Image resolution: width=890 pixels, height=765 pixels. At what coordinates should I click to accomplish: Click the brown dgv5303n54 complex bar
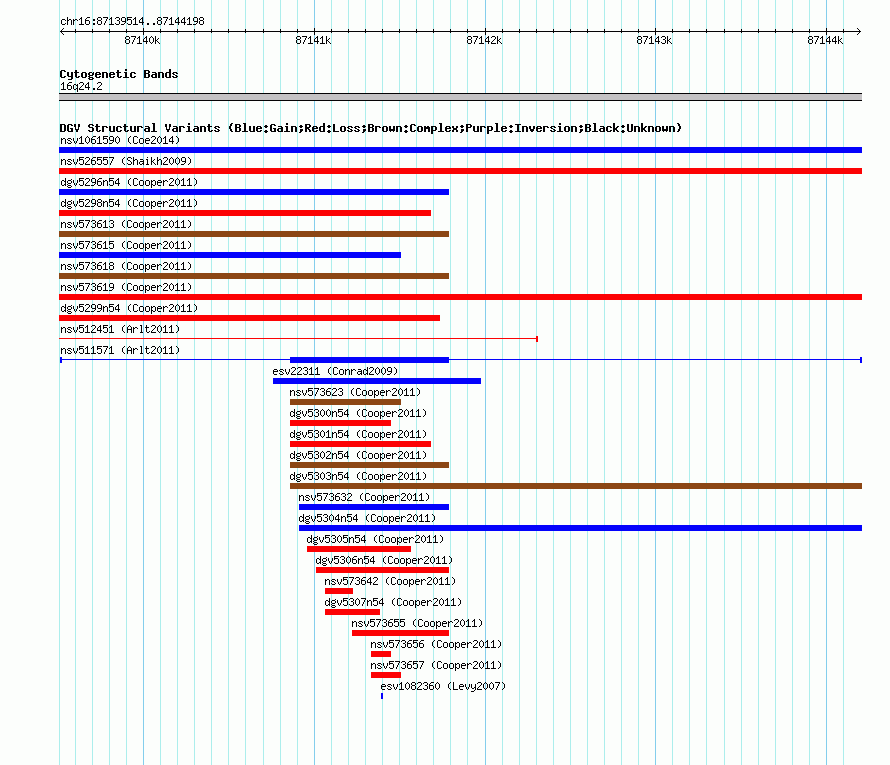(576, 486)
